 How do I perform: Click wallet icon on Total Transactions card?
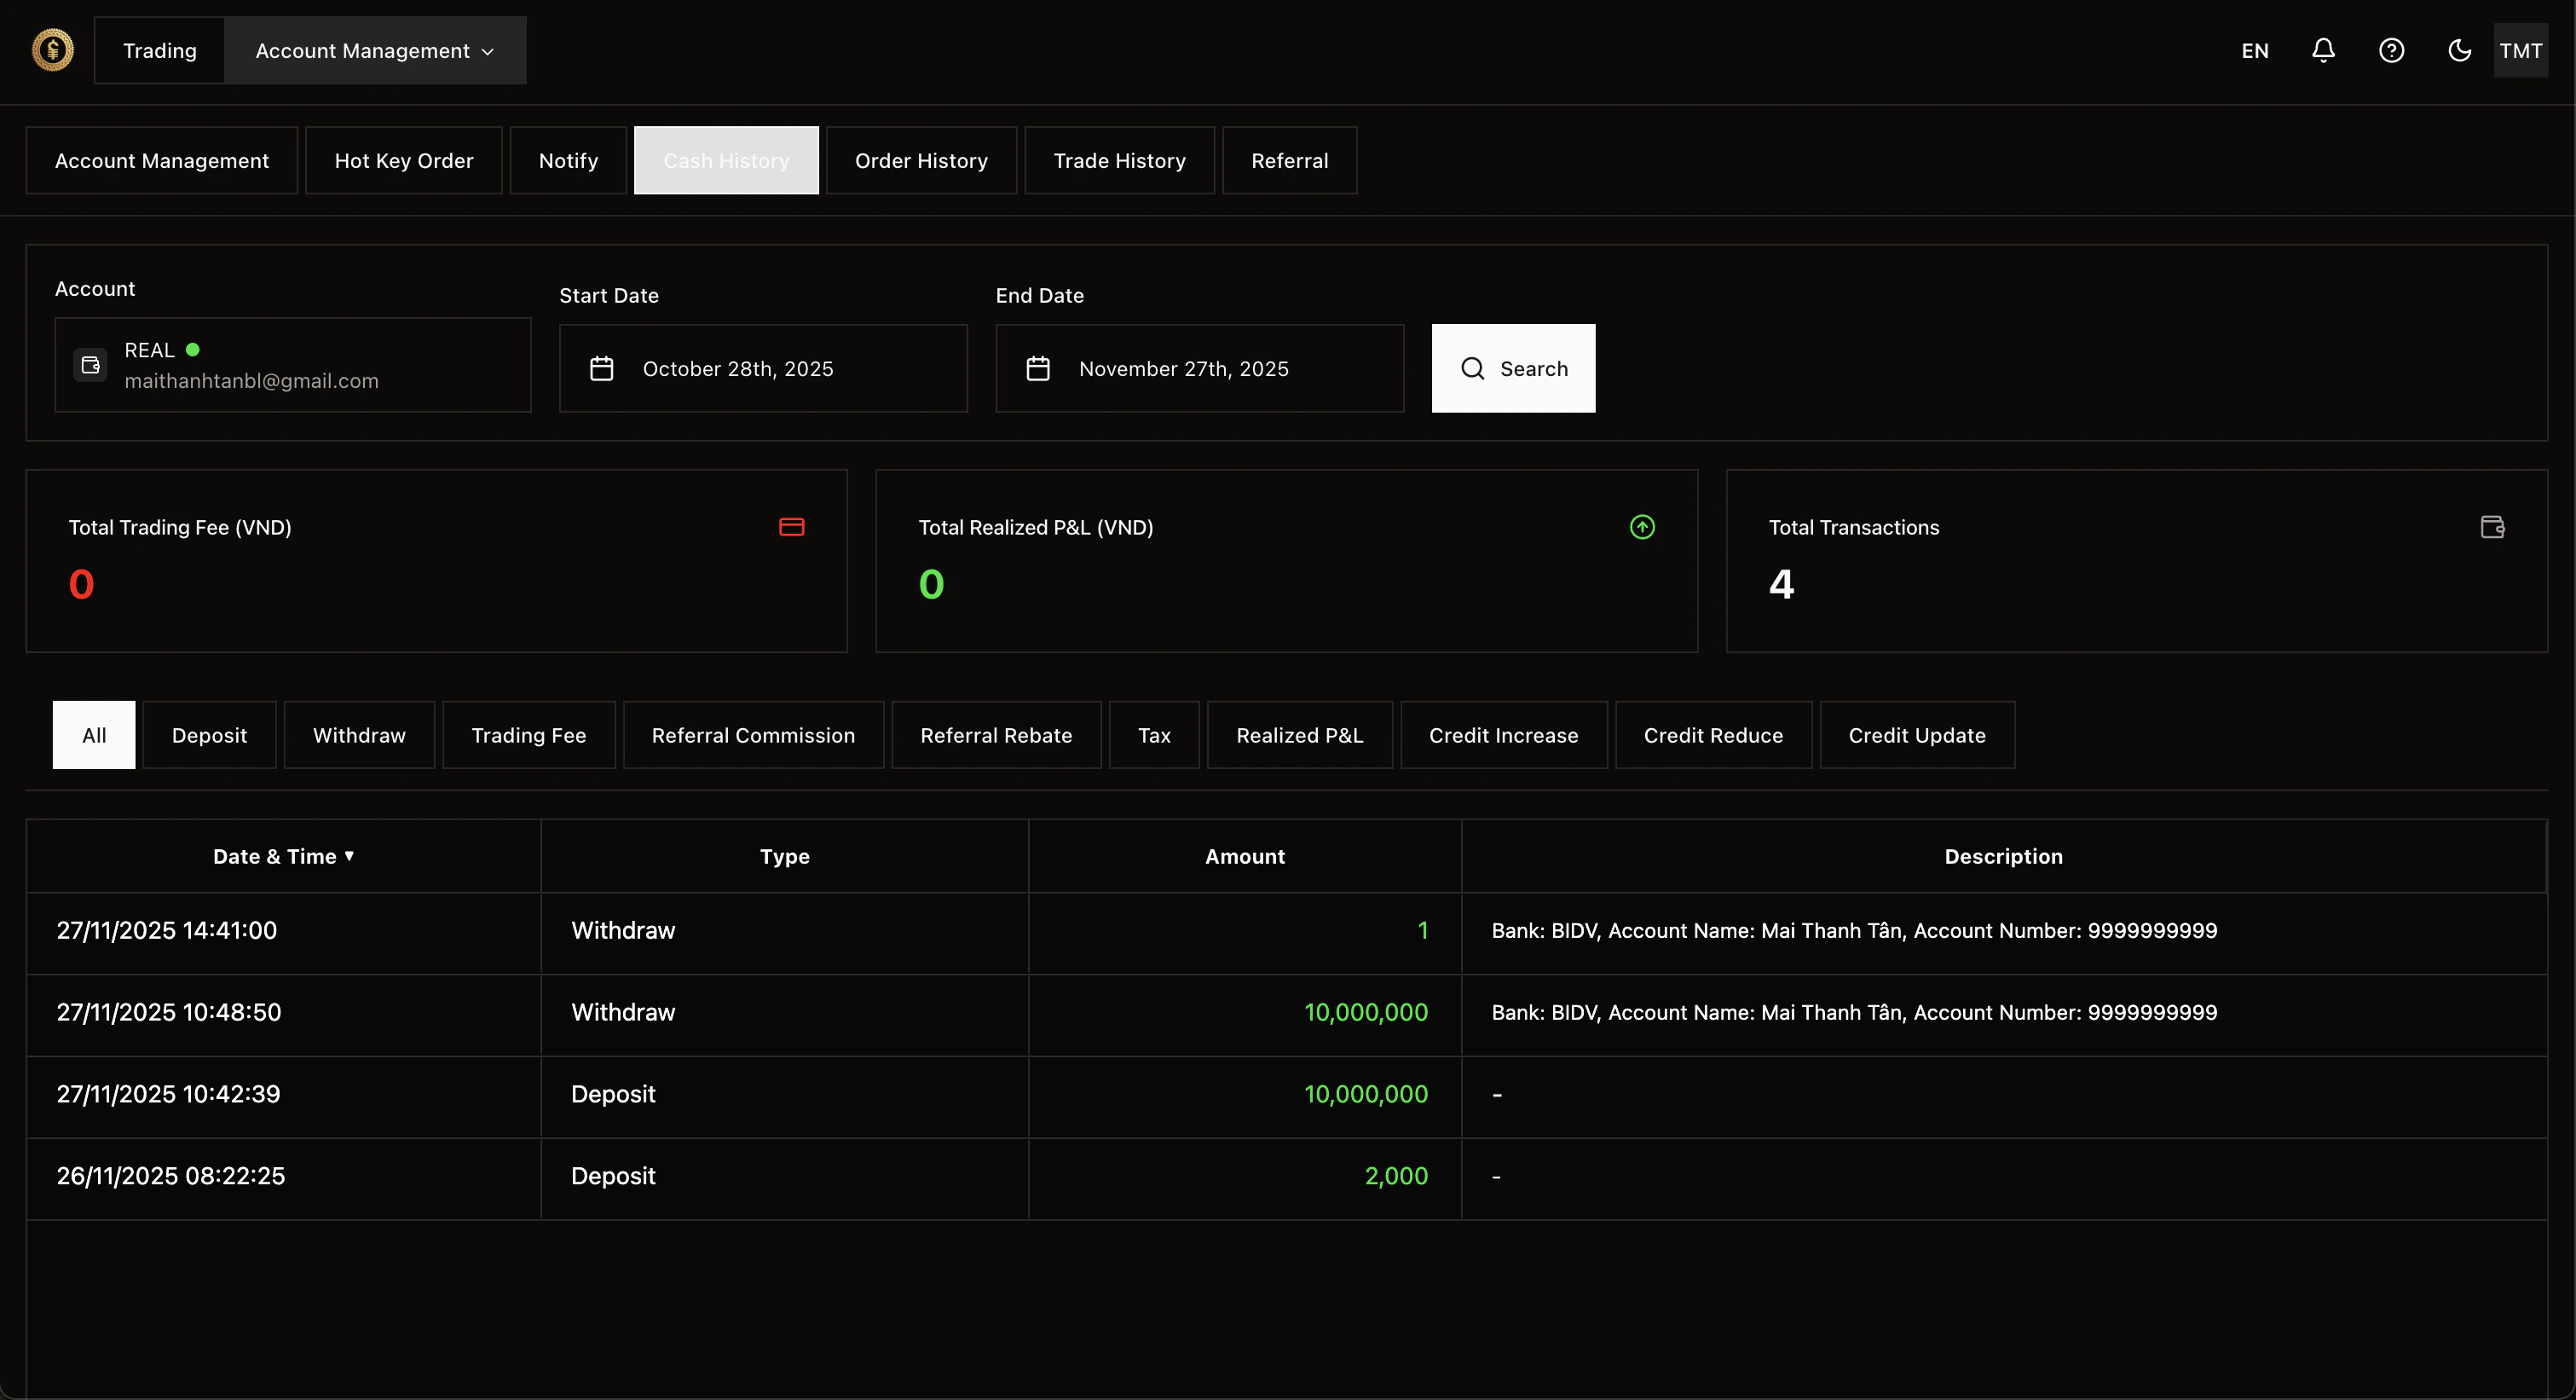[2492, 527]
